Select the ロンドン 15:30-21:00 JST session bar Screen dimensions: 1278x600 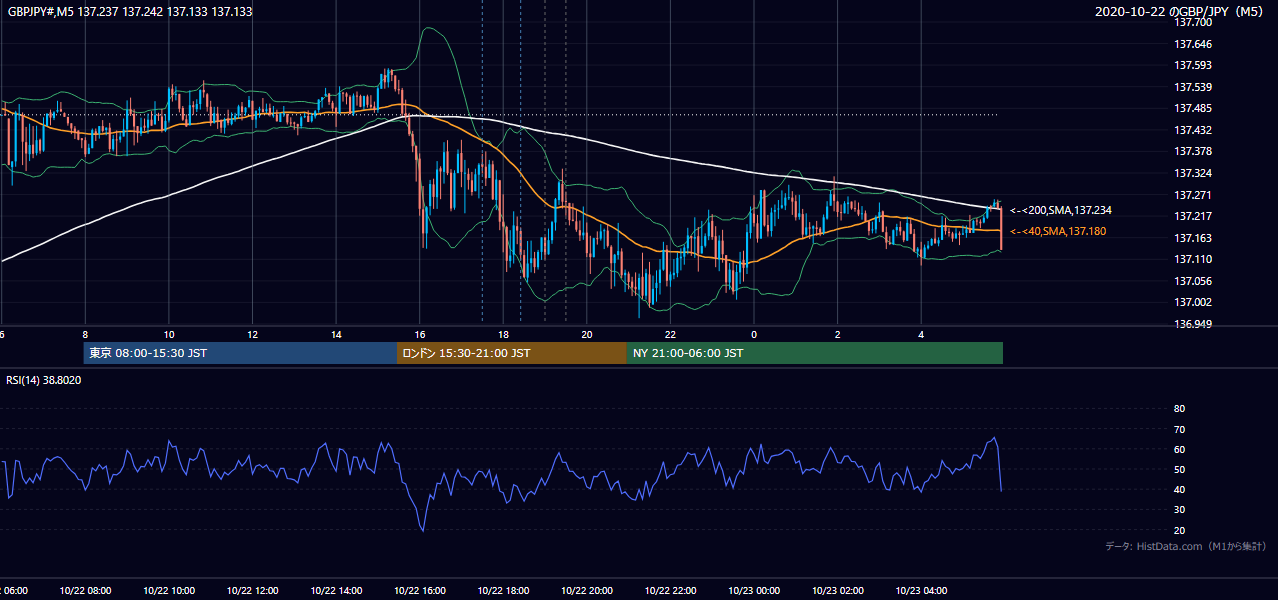click(512, 353)
